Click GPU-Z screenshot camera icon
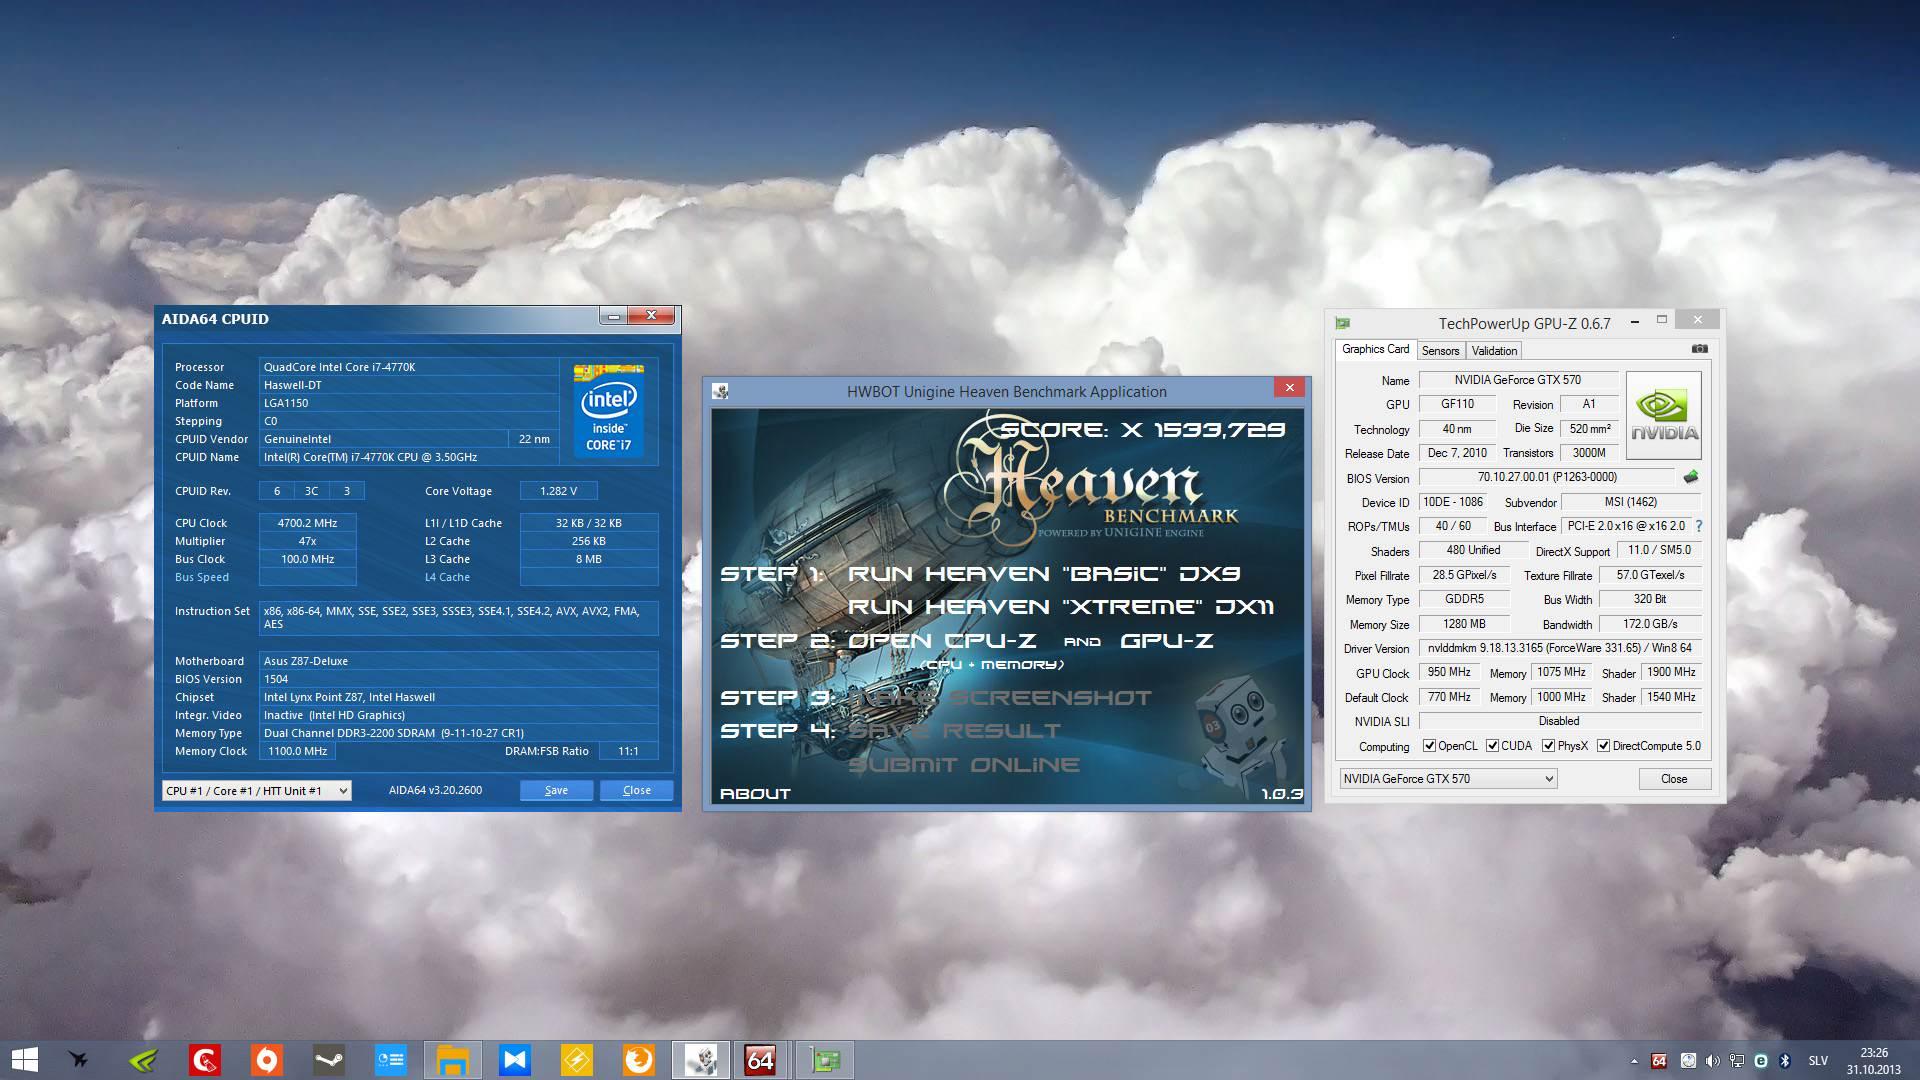Screen dimensions: 1920x1080 1699,349
